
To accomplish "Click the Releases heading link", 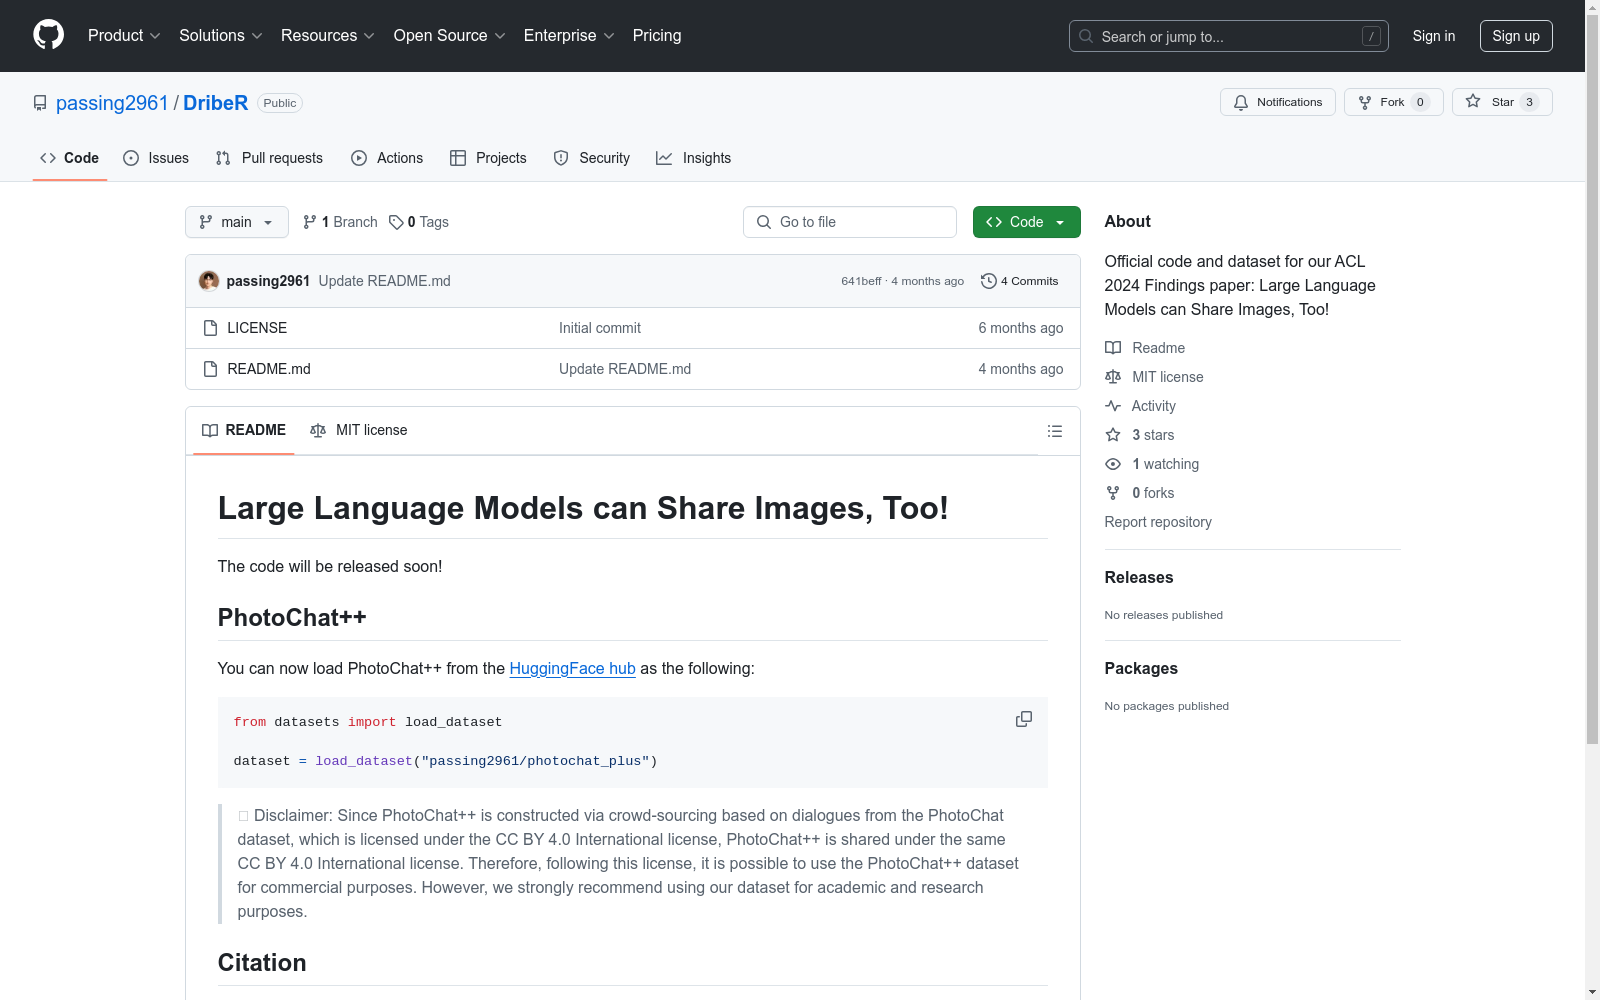I will click(x=1139, y=577).
